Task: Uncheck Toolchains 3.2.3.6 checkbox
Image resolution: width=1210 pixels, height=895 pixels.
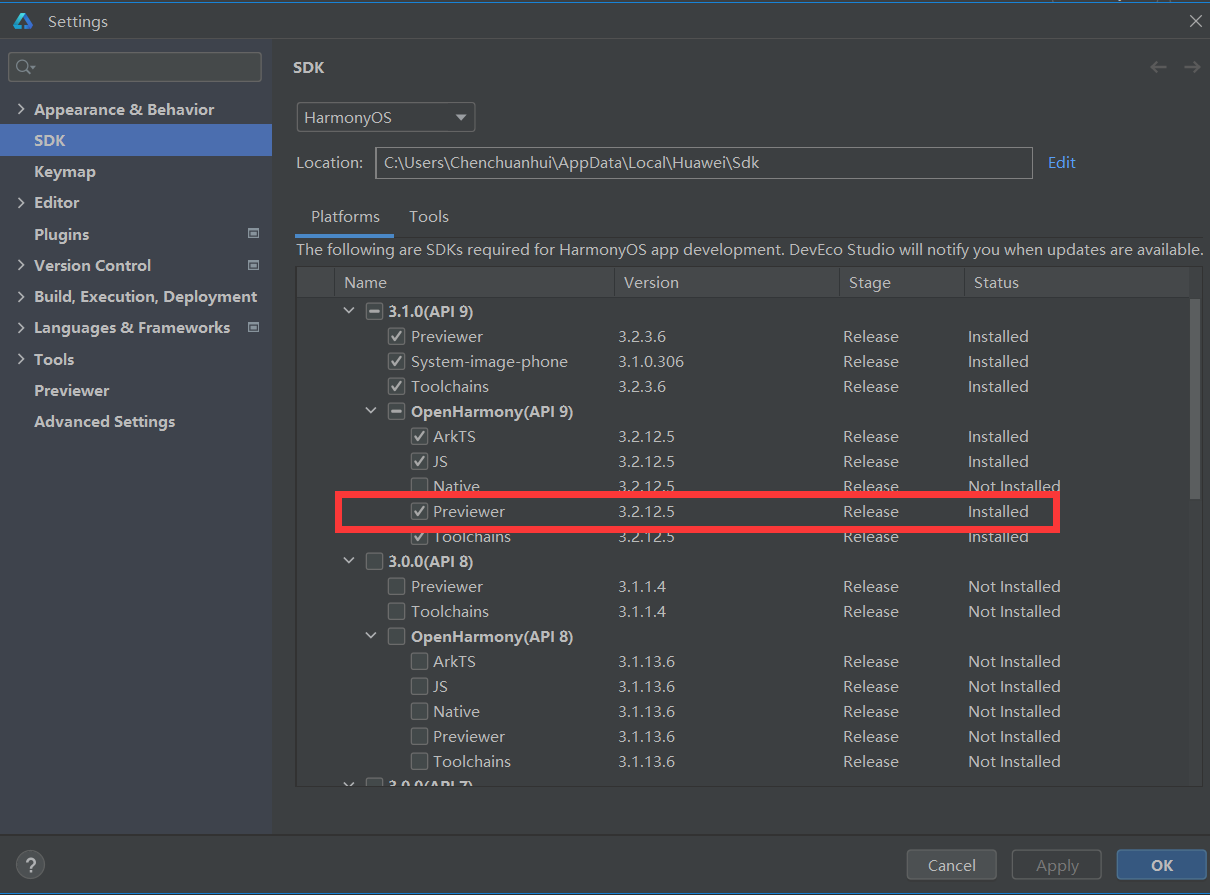Action: (x=397, y=386)
